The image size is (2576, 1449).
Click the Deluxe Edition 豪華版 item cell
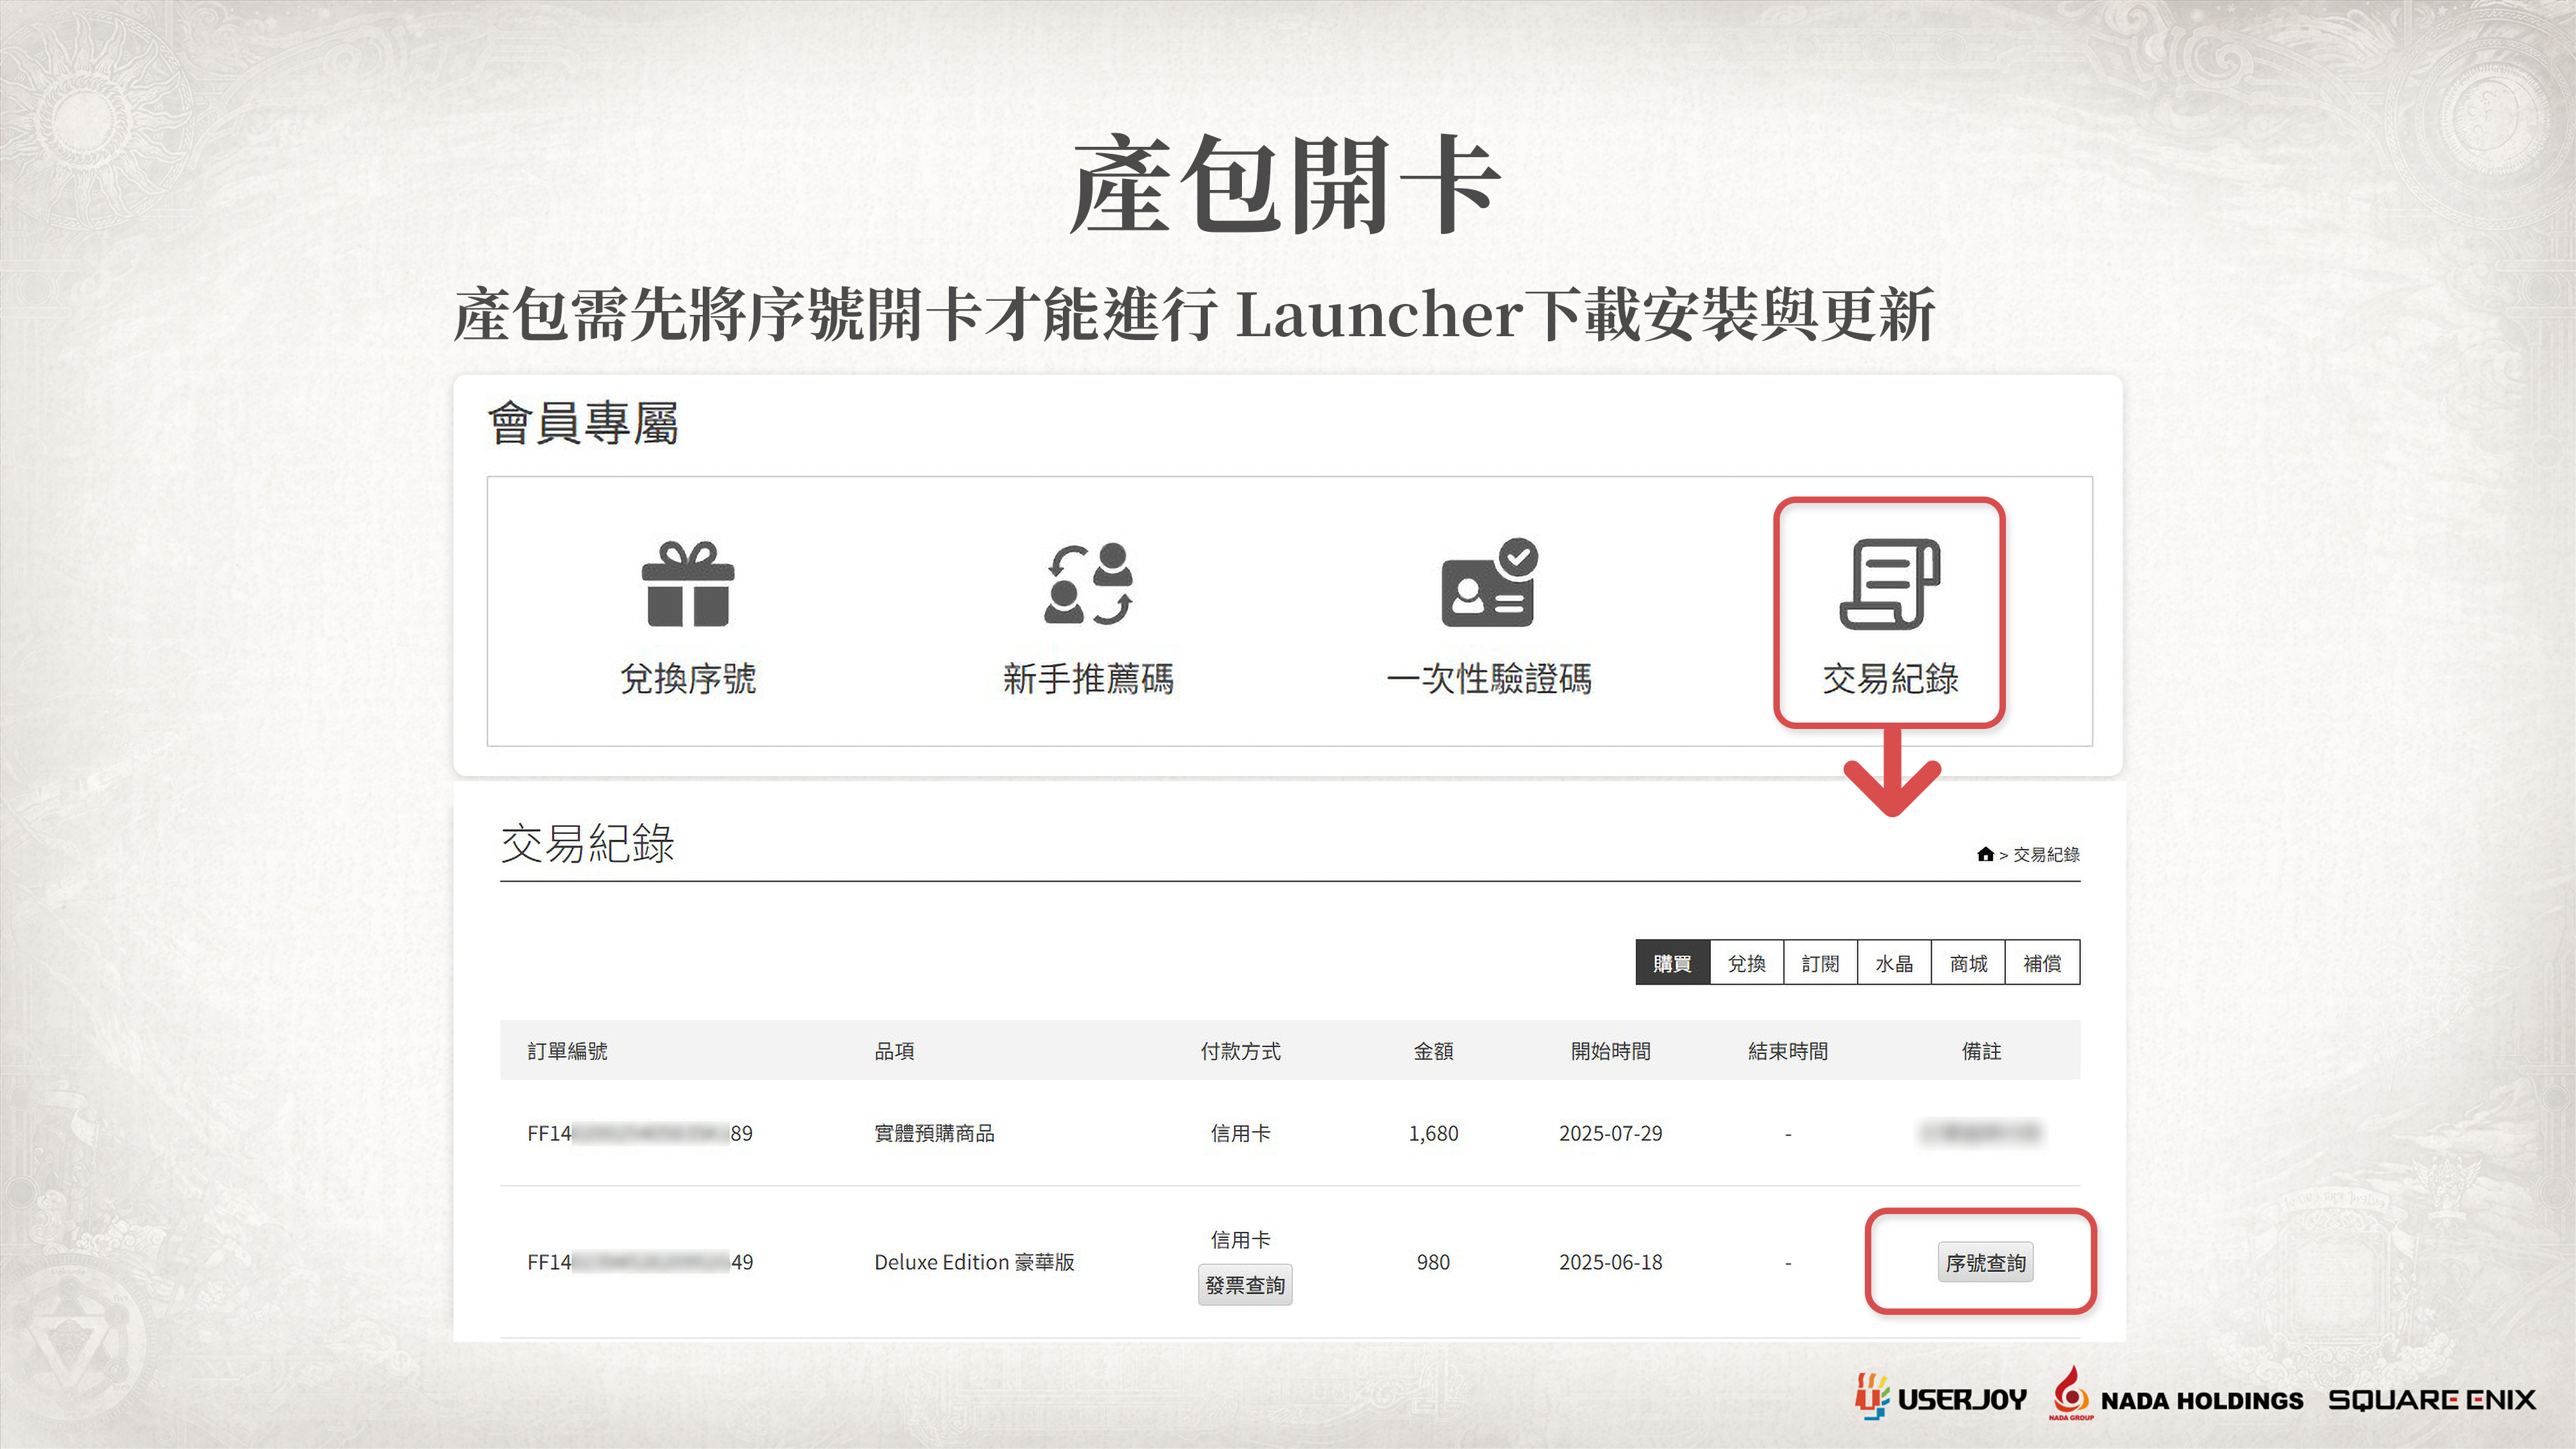coord(974,1262)
